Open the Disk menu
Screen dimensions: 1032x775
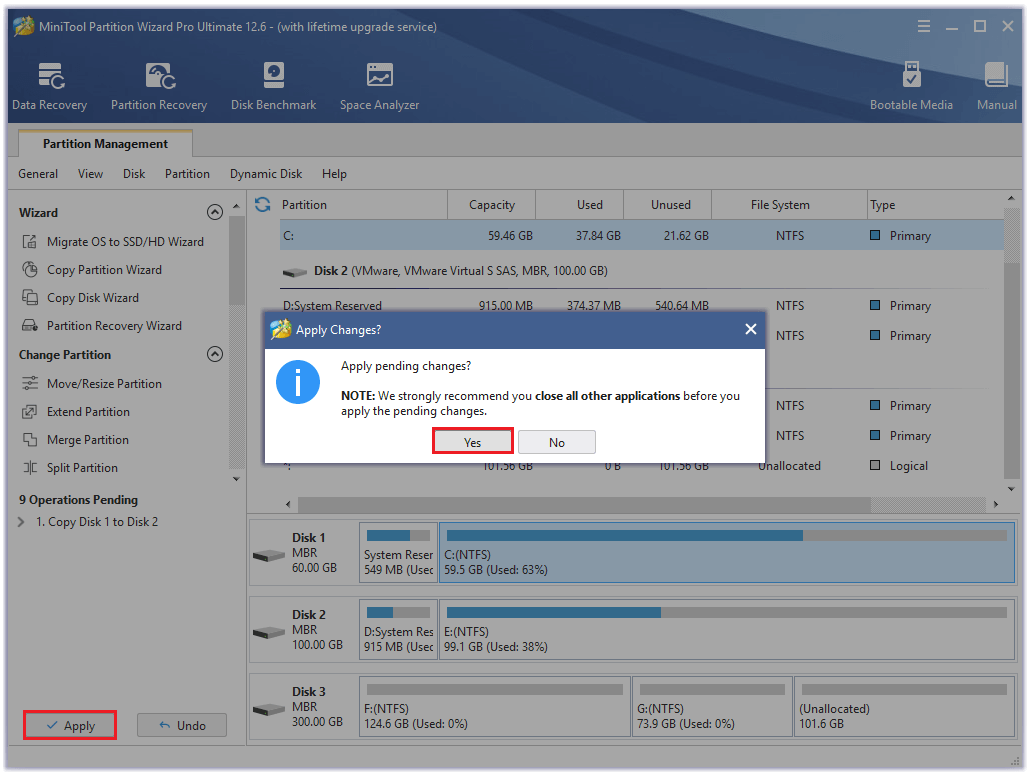tap(134, 174)
